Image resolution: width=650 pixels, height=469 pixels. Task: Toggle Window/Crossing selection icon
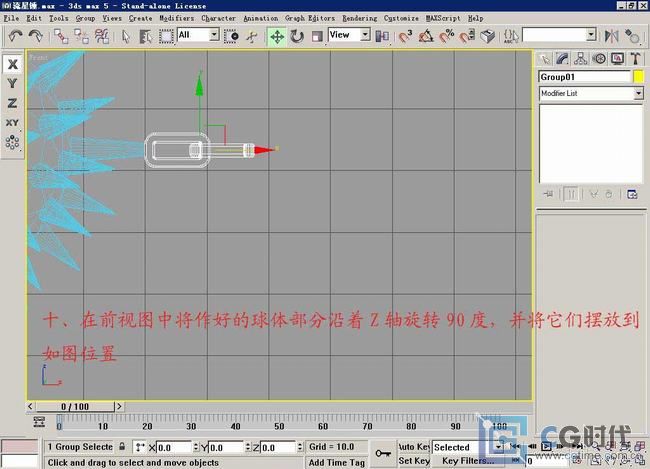point(231,36)
